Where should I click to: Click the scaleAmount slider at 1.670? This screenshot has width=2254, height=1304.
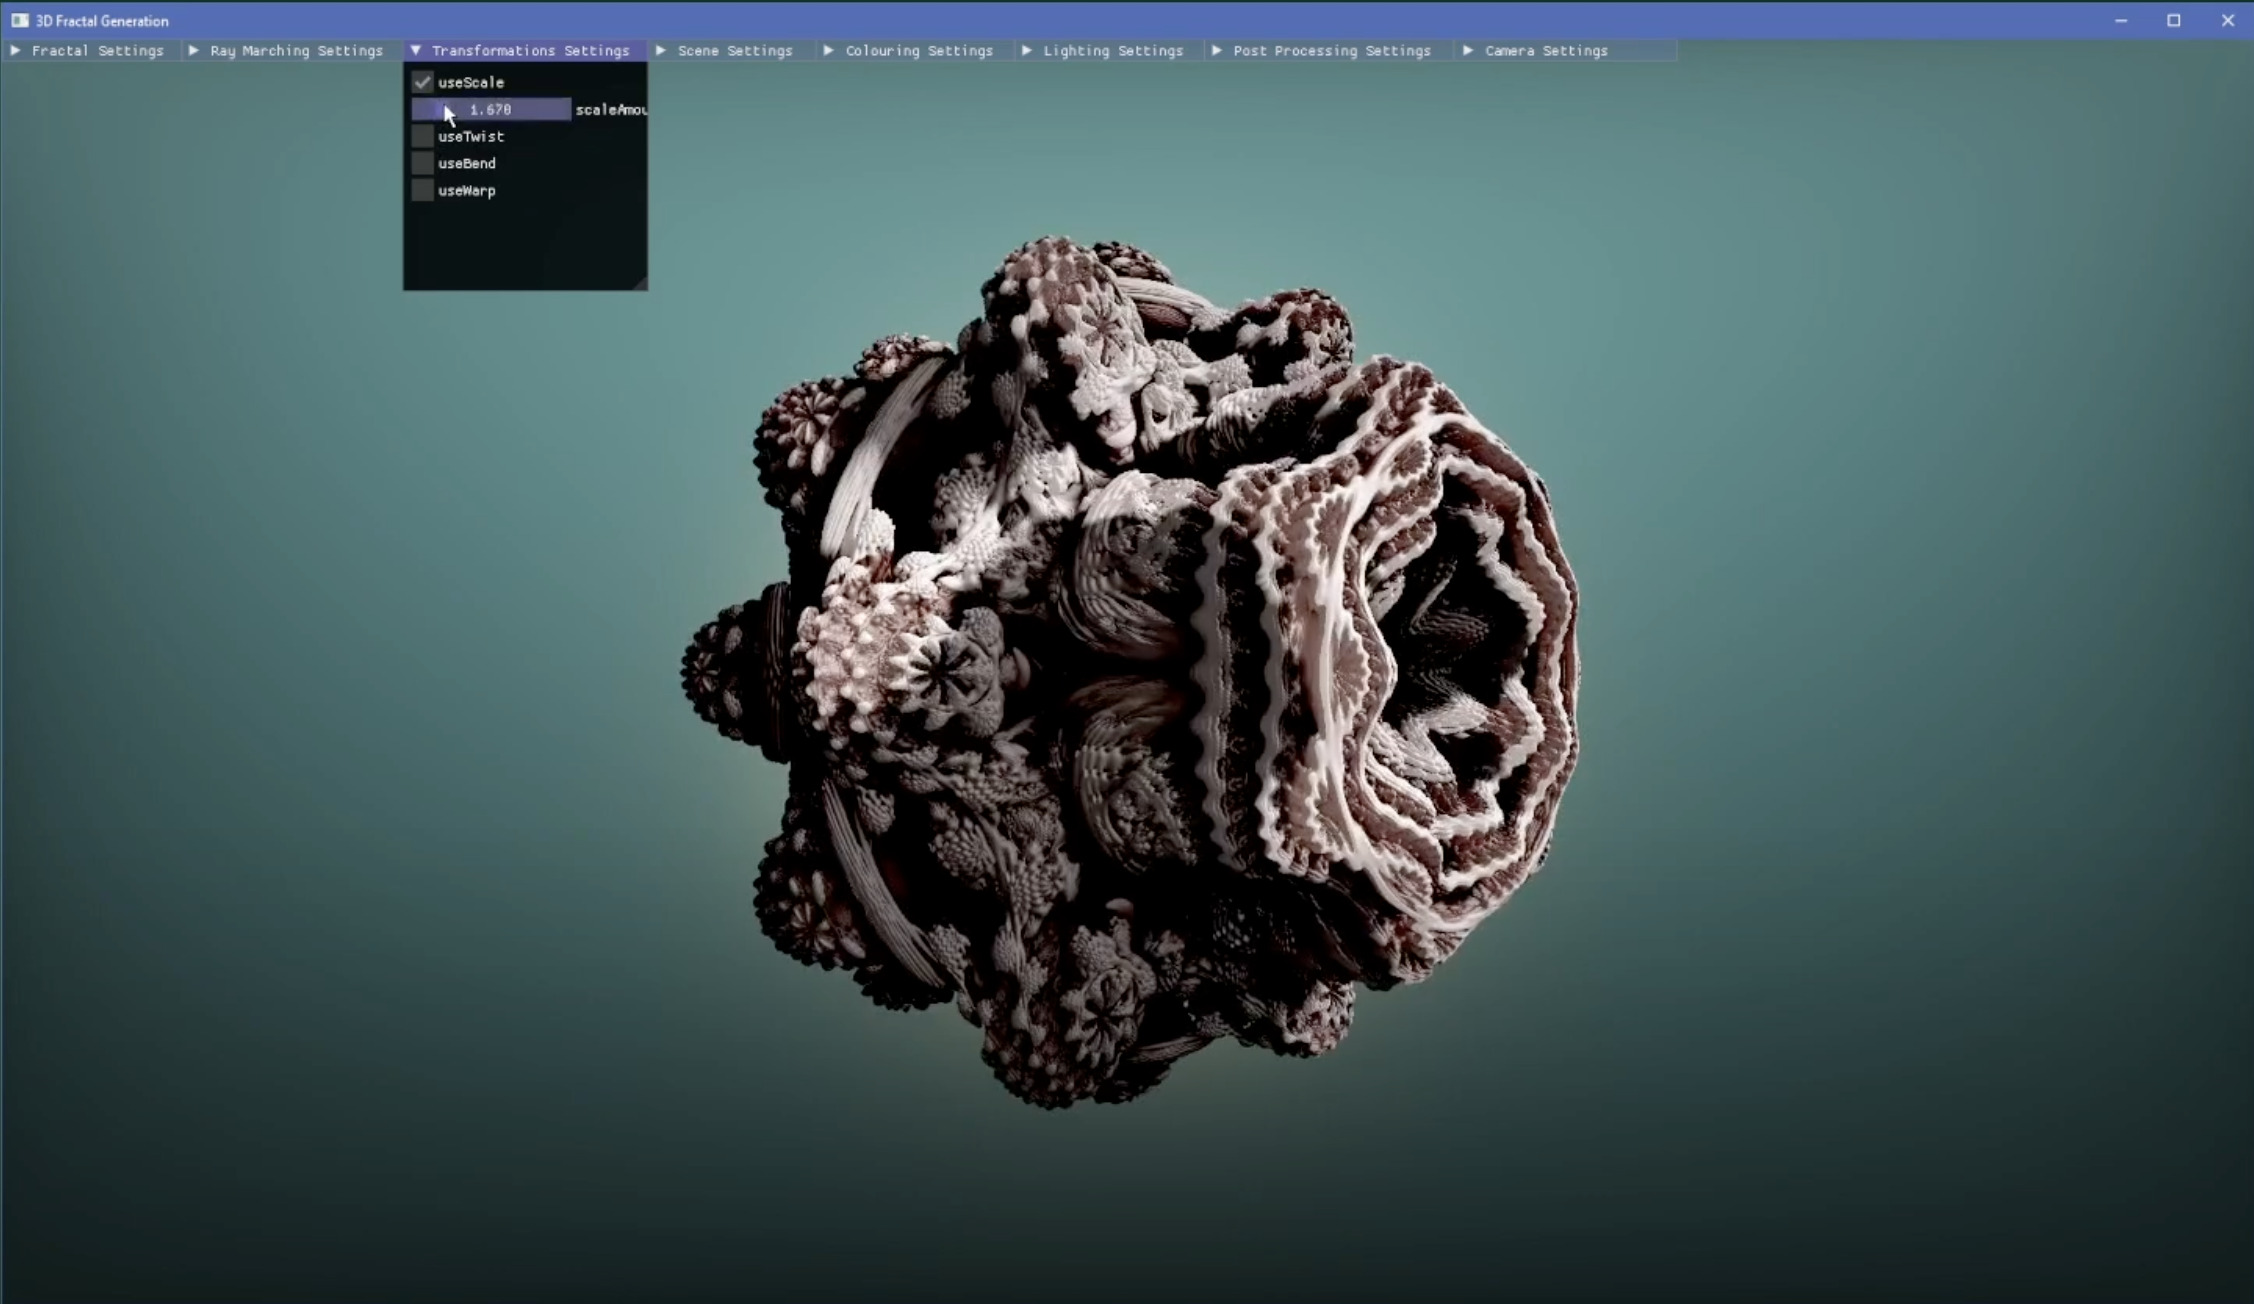pos(491,109)
